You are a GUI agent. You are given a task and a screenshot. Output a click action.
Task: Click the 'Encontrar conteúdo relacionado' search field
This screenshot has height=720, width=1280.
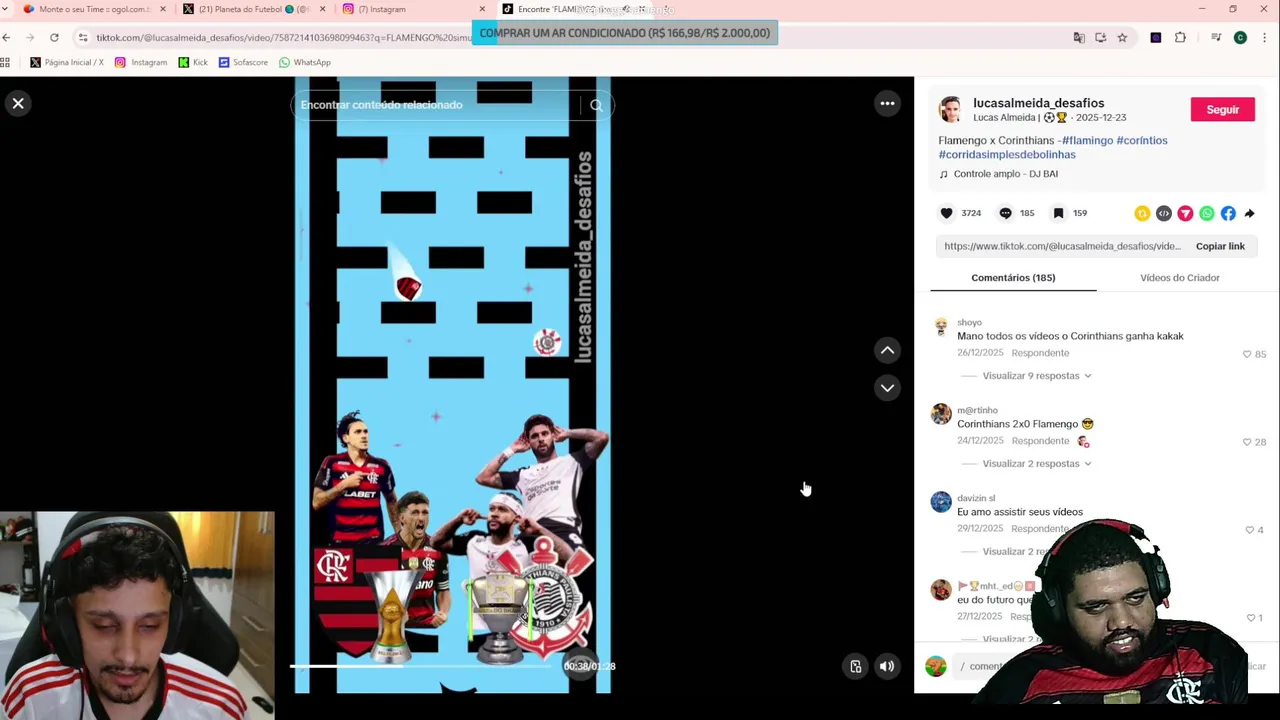pos(435,105)
